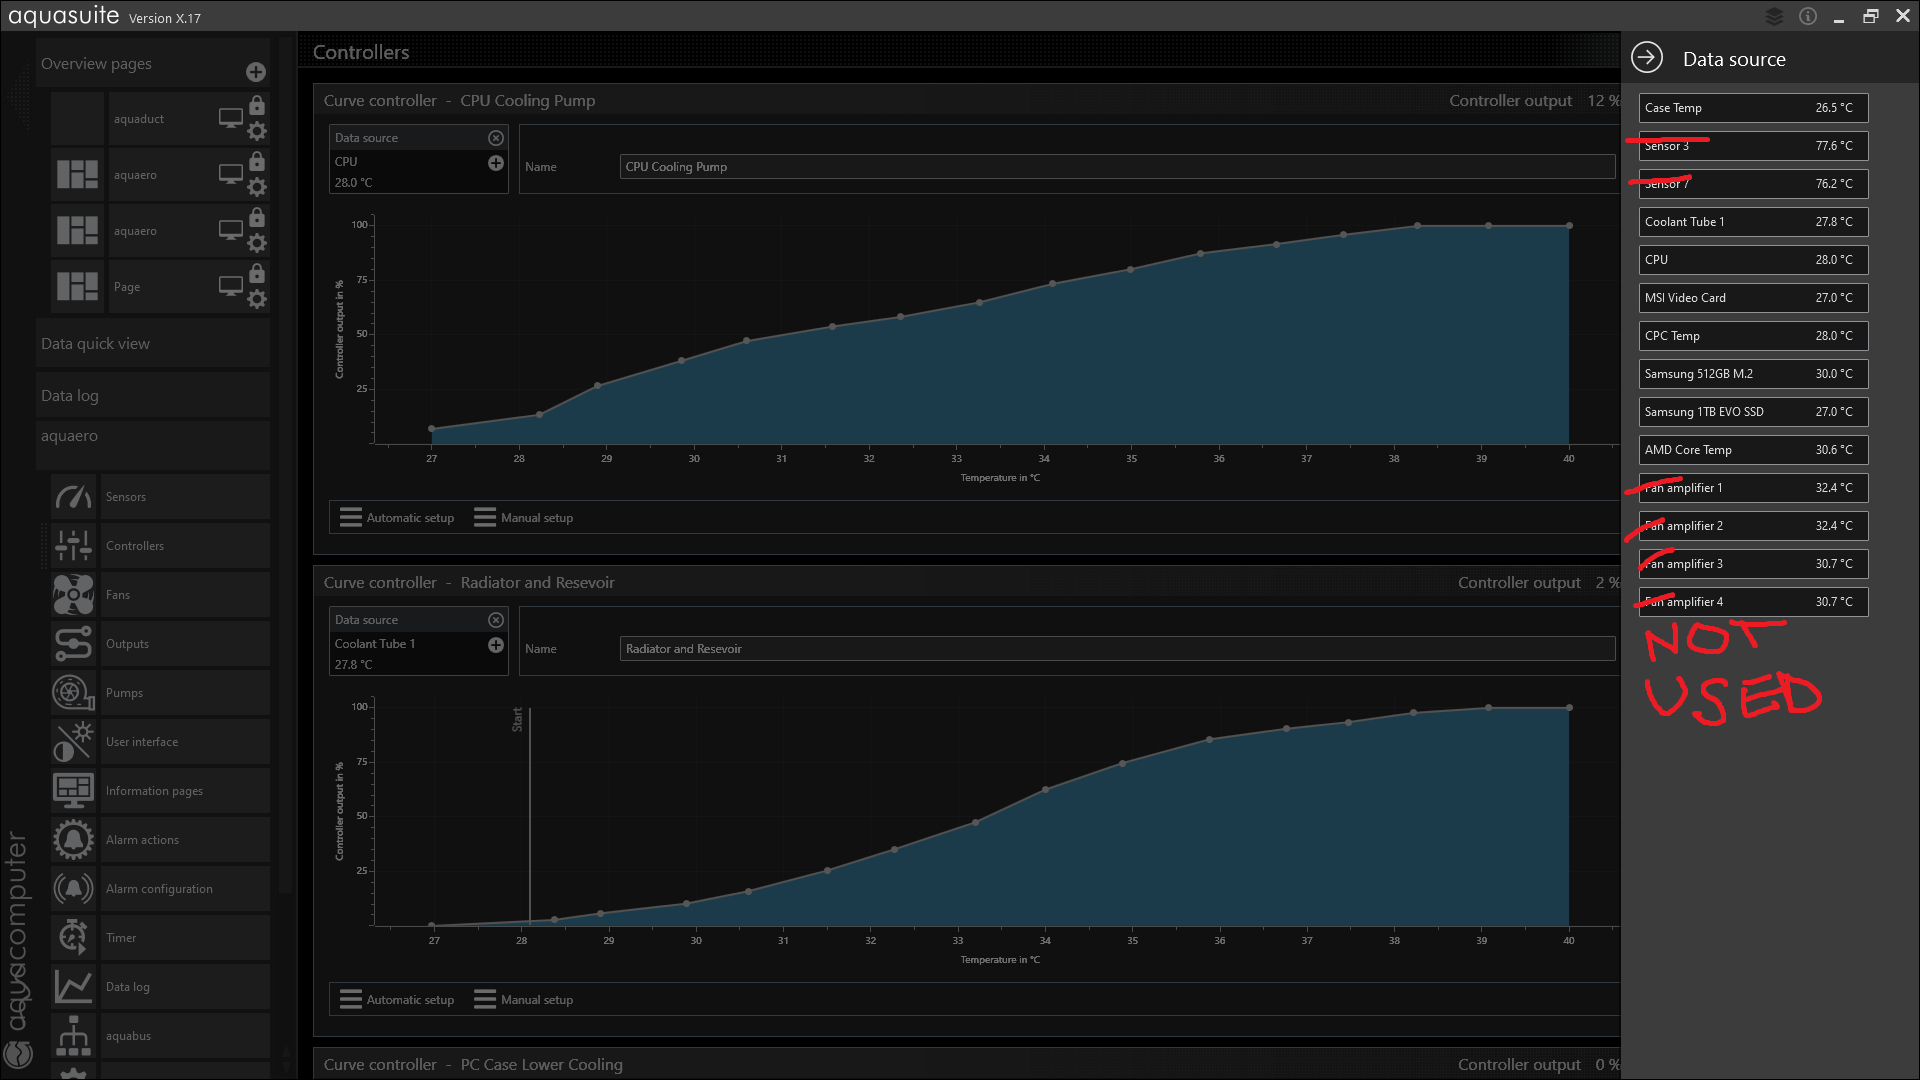The height and width of the screenshot is (1080, 1920).
Task: Collapse Data source panel with arrow icon
Action: coord(1647,58)
